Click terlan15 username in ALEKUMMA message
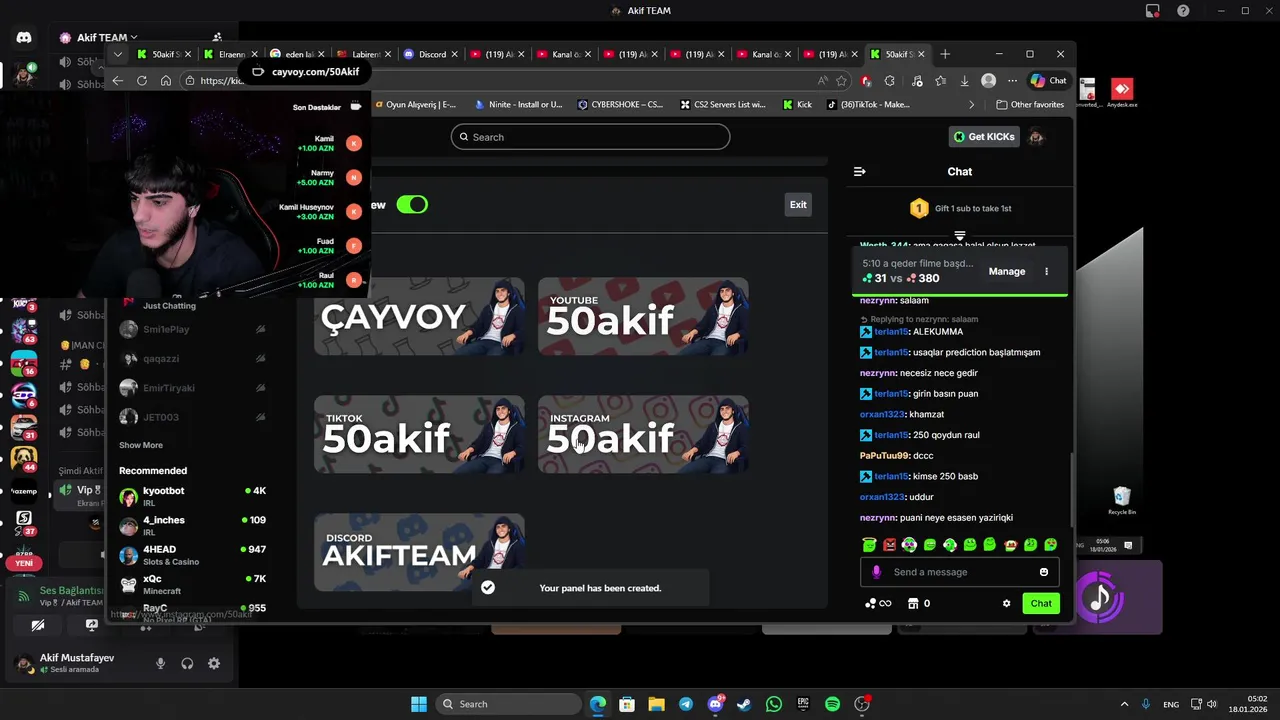This screenshot has height=720, width=1280. point(890,331)
